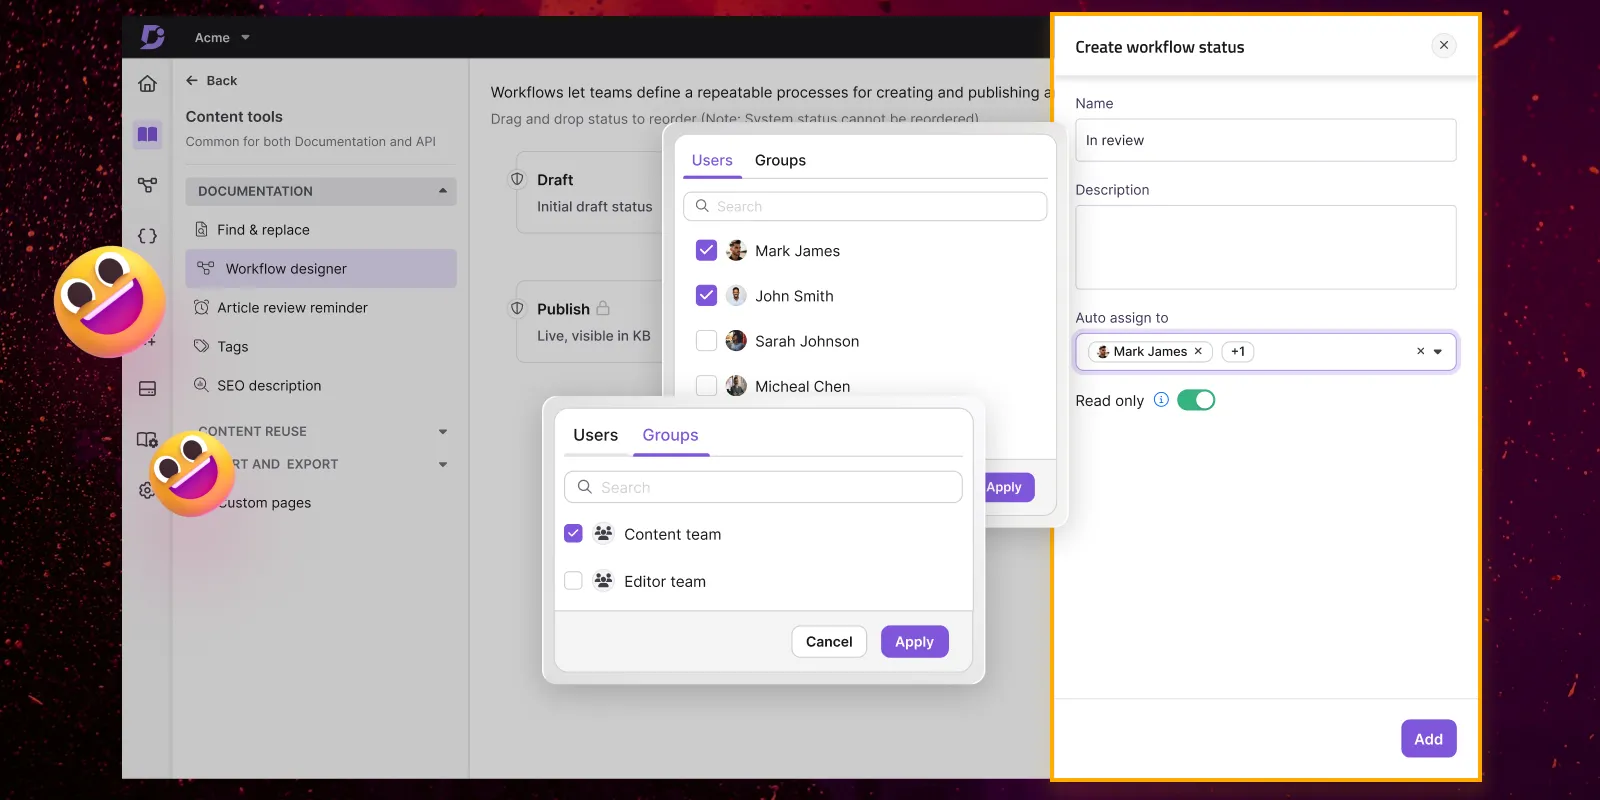1600x800 pixels.
Task: Click the Find & replace document icon
Action: pyautogui.click(x=201, y=230)
